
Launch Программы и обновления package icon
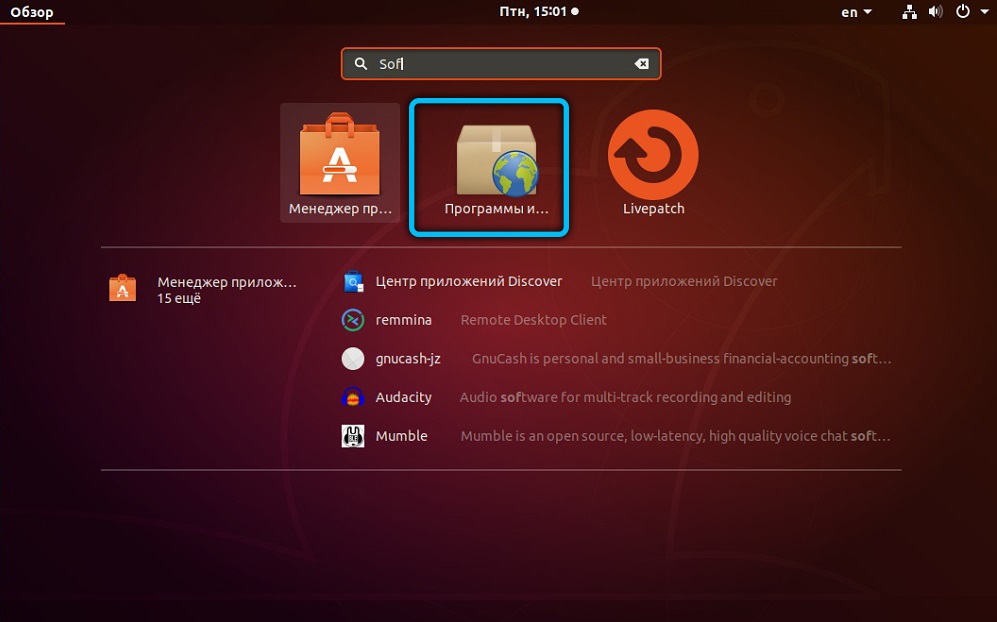pyautogui.click(x=497, y=160)
